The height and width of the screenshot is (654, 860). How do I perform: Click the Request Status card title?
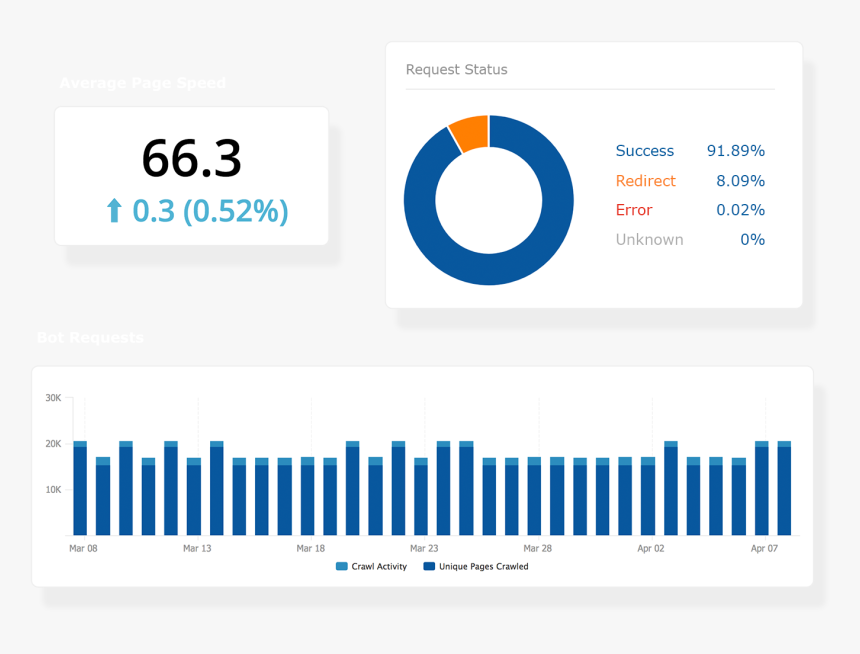tap(456, 70)
